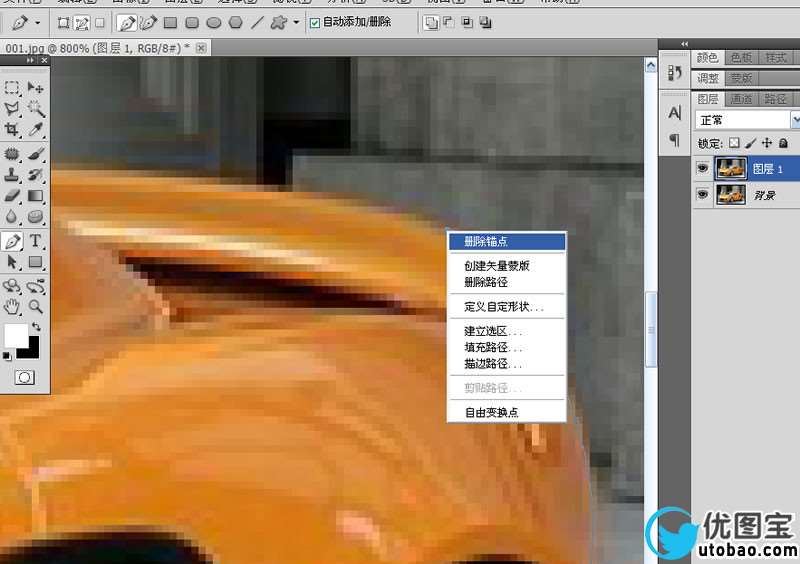Choose 填充路径 from the context menu
800x564 pixels.
click(x=507, y=348)
